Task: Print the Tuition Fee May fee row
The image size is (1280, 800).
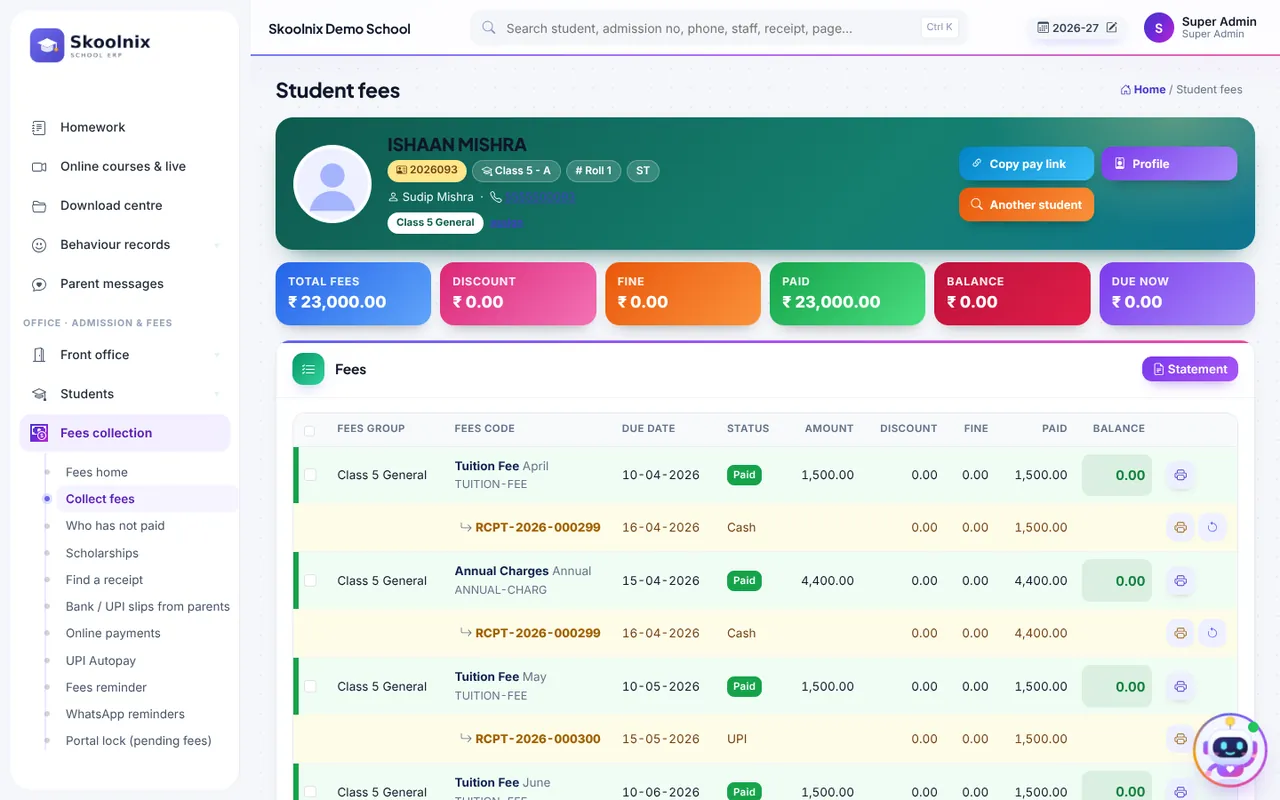Action: pyautogui.click(x=1180, y=687)
